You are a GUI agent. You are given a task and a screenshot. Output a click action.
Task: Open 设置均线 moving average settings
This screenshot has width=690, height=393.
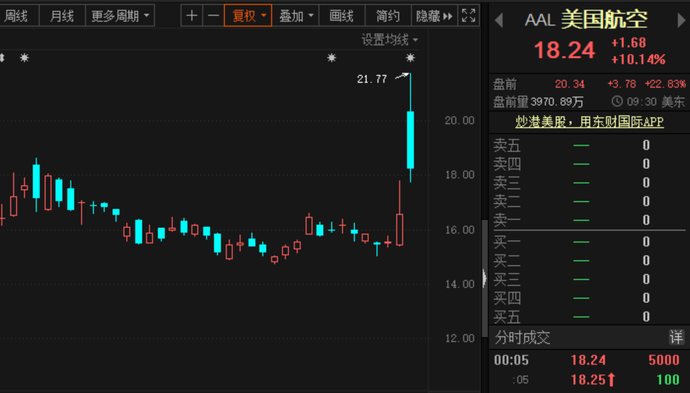(389, 40)
